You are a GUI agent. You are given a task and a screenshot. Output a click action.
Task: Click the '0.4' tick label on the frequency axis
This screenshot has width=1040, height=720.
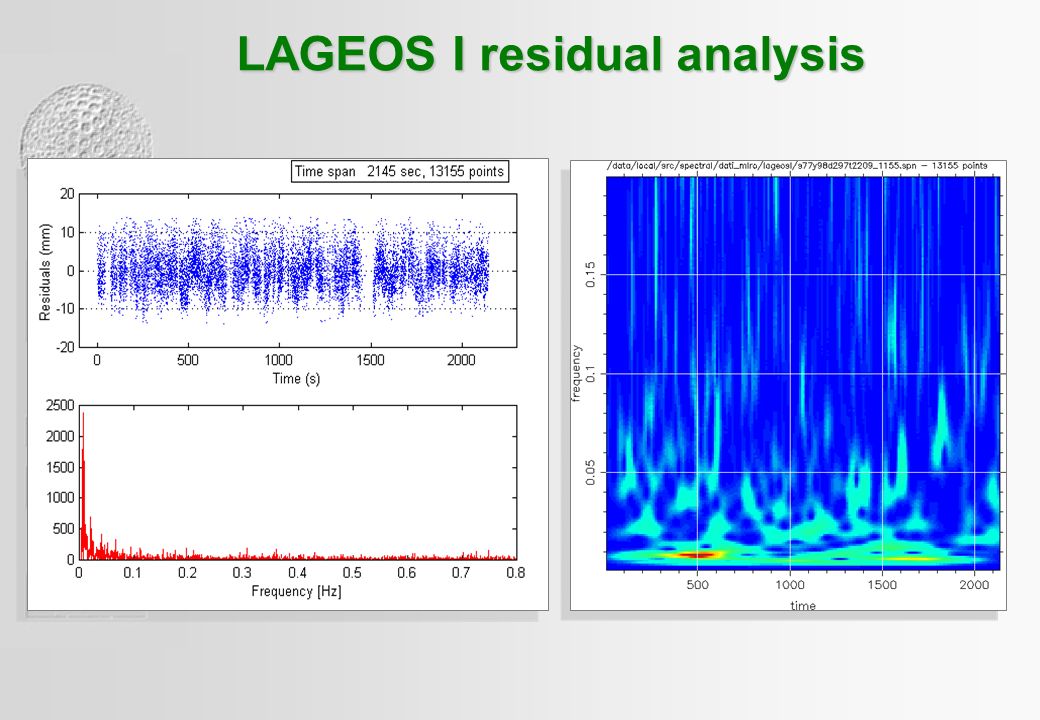pos(297,573)
